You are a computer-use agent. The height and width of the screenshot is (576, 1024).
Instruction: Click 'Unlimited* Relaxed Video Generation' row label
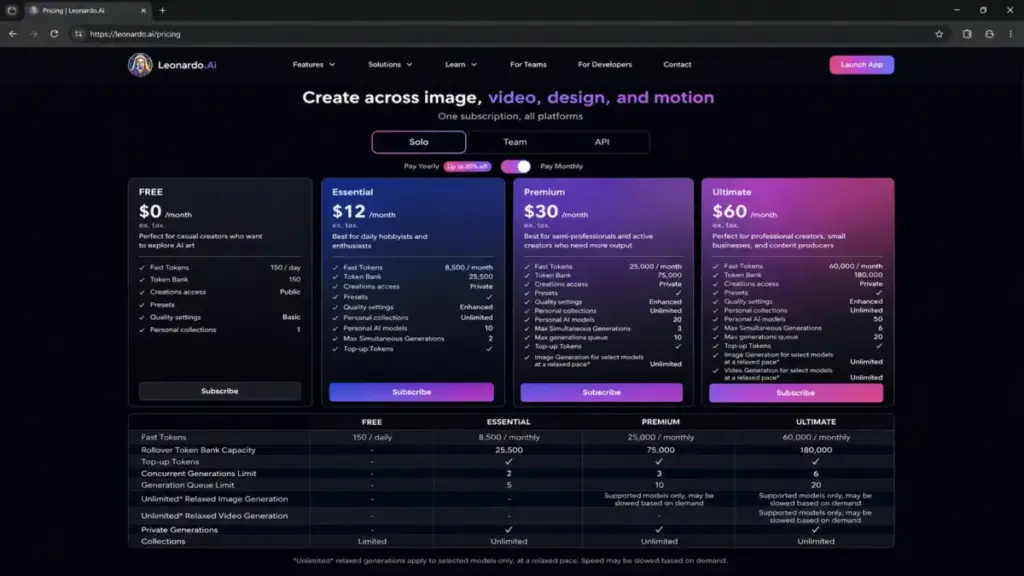[214, 516]
